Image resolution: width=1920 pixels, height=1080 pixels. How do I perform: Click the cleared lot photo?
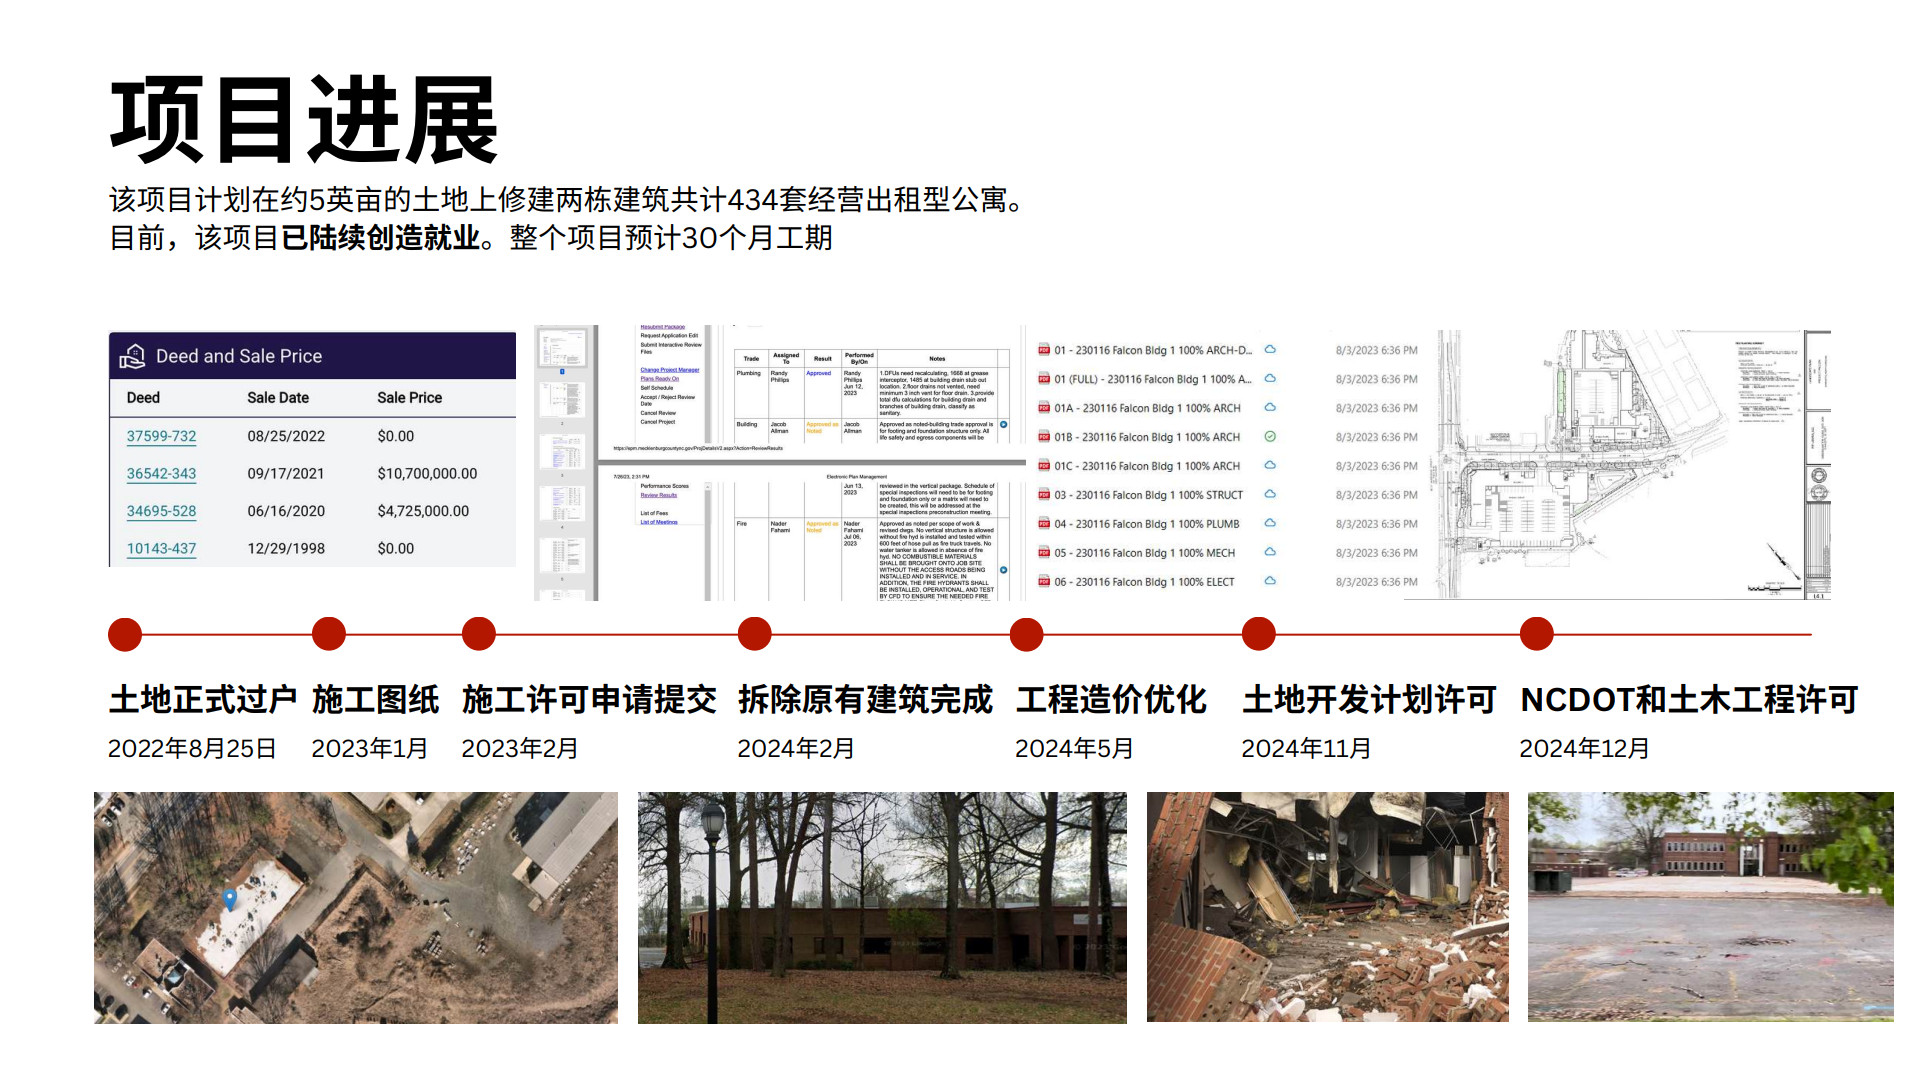pos(1711,907)
